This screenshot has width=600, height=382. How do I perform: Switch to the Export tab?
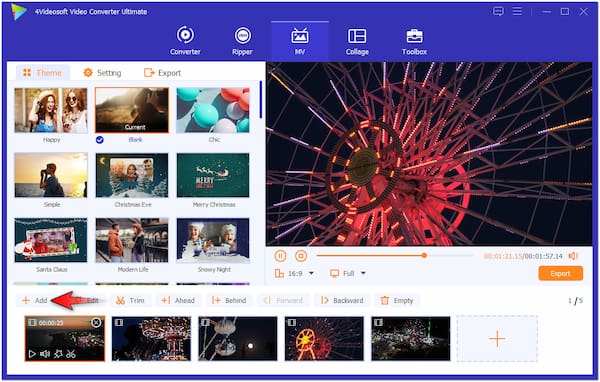pyautogui.click(x=163, y=73)
